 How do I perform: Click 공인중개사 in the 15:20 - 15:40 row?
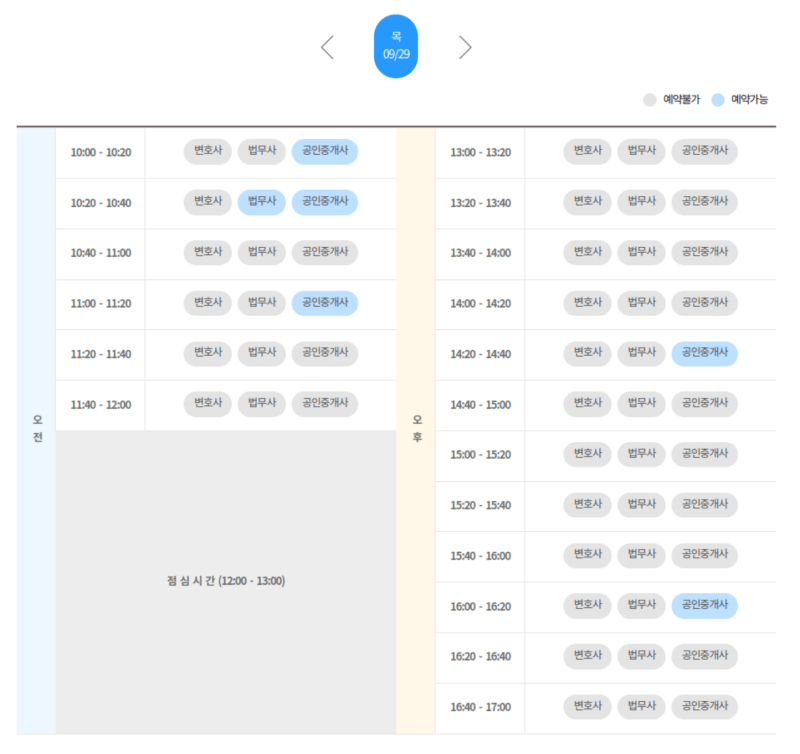click(x=705, y=505)
